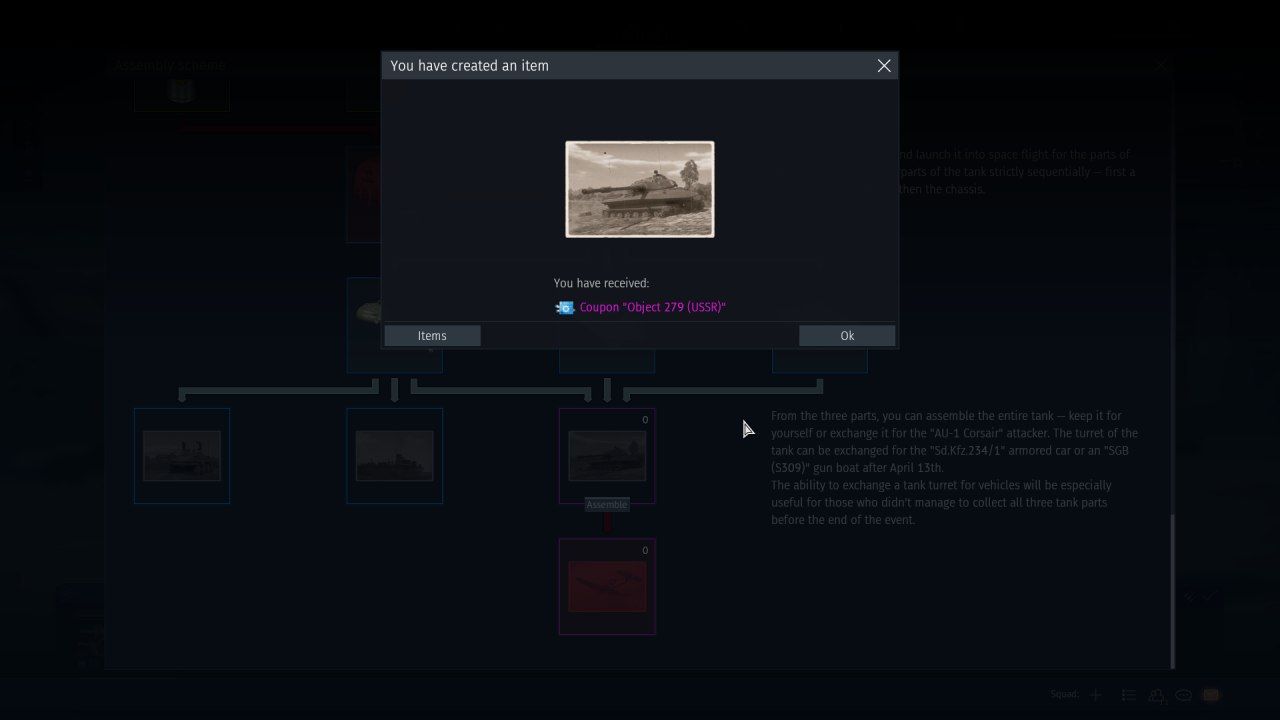Add a squad member with the plus icon
This screenshot has width=1280, height=720.
[x=1096, y=695]
